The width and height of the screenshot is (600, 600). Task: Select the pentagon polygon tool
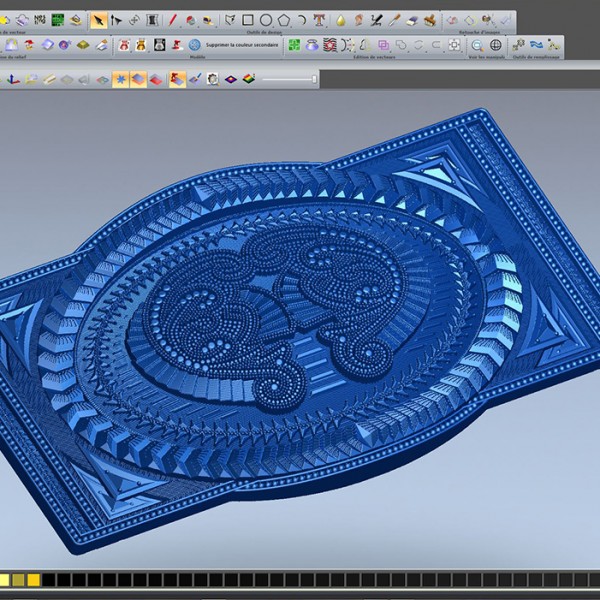point(285,19)
